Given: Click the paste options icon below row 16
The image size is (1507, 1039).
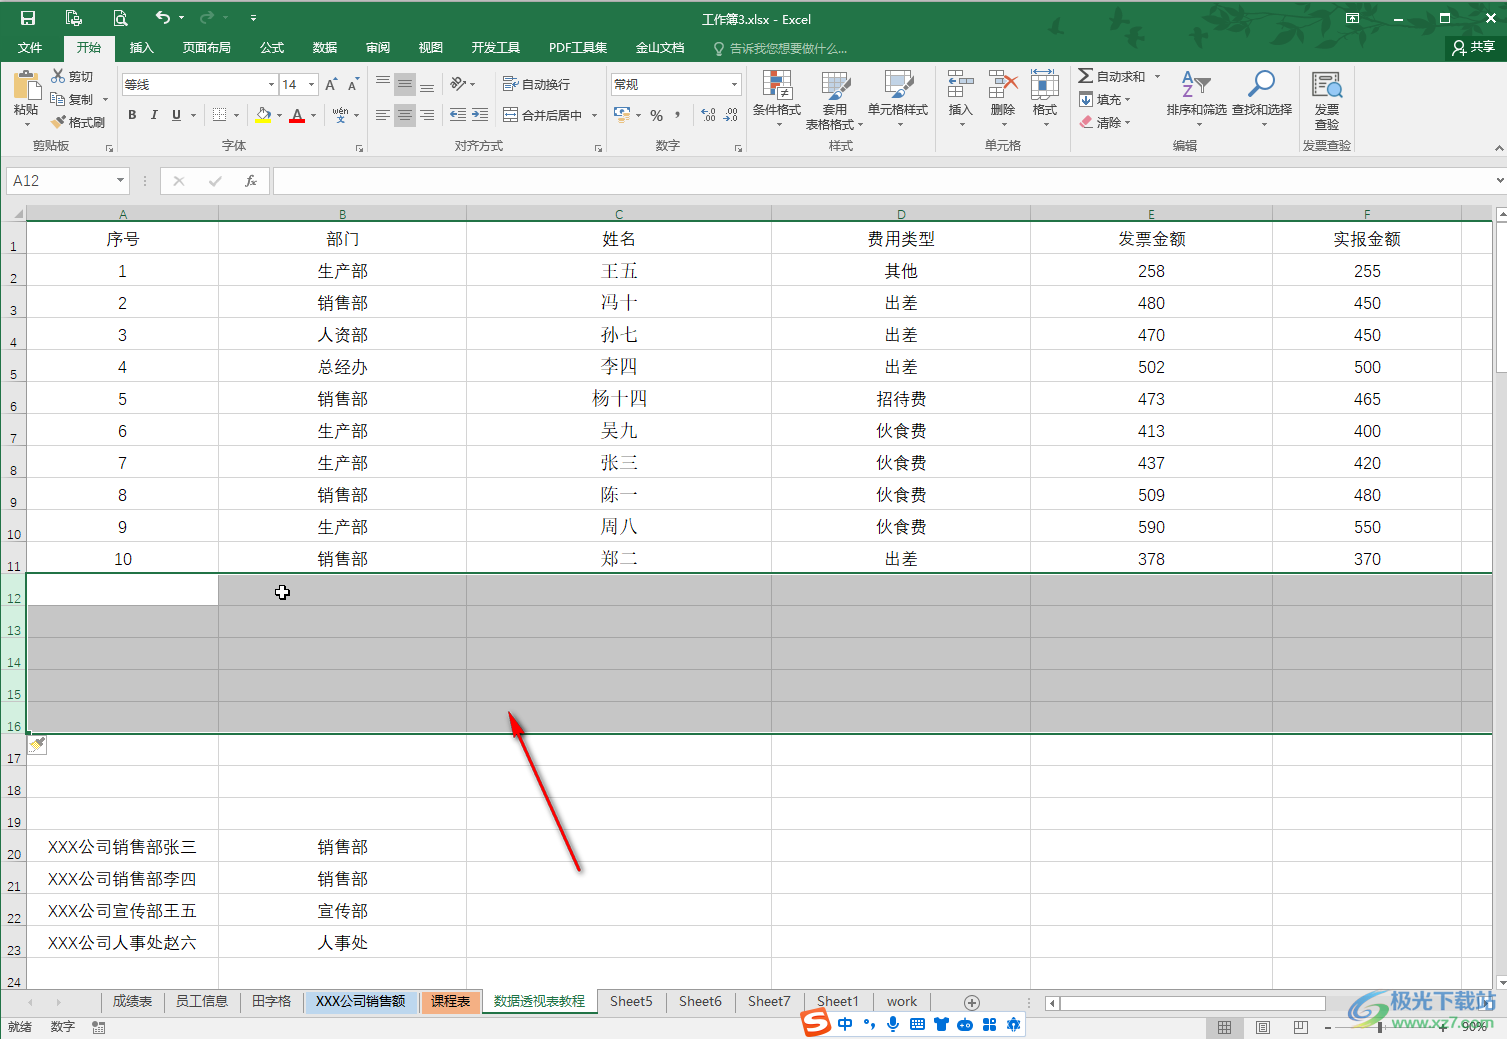Looking at the screenshot, I should coord(37,744).
